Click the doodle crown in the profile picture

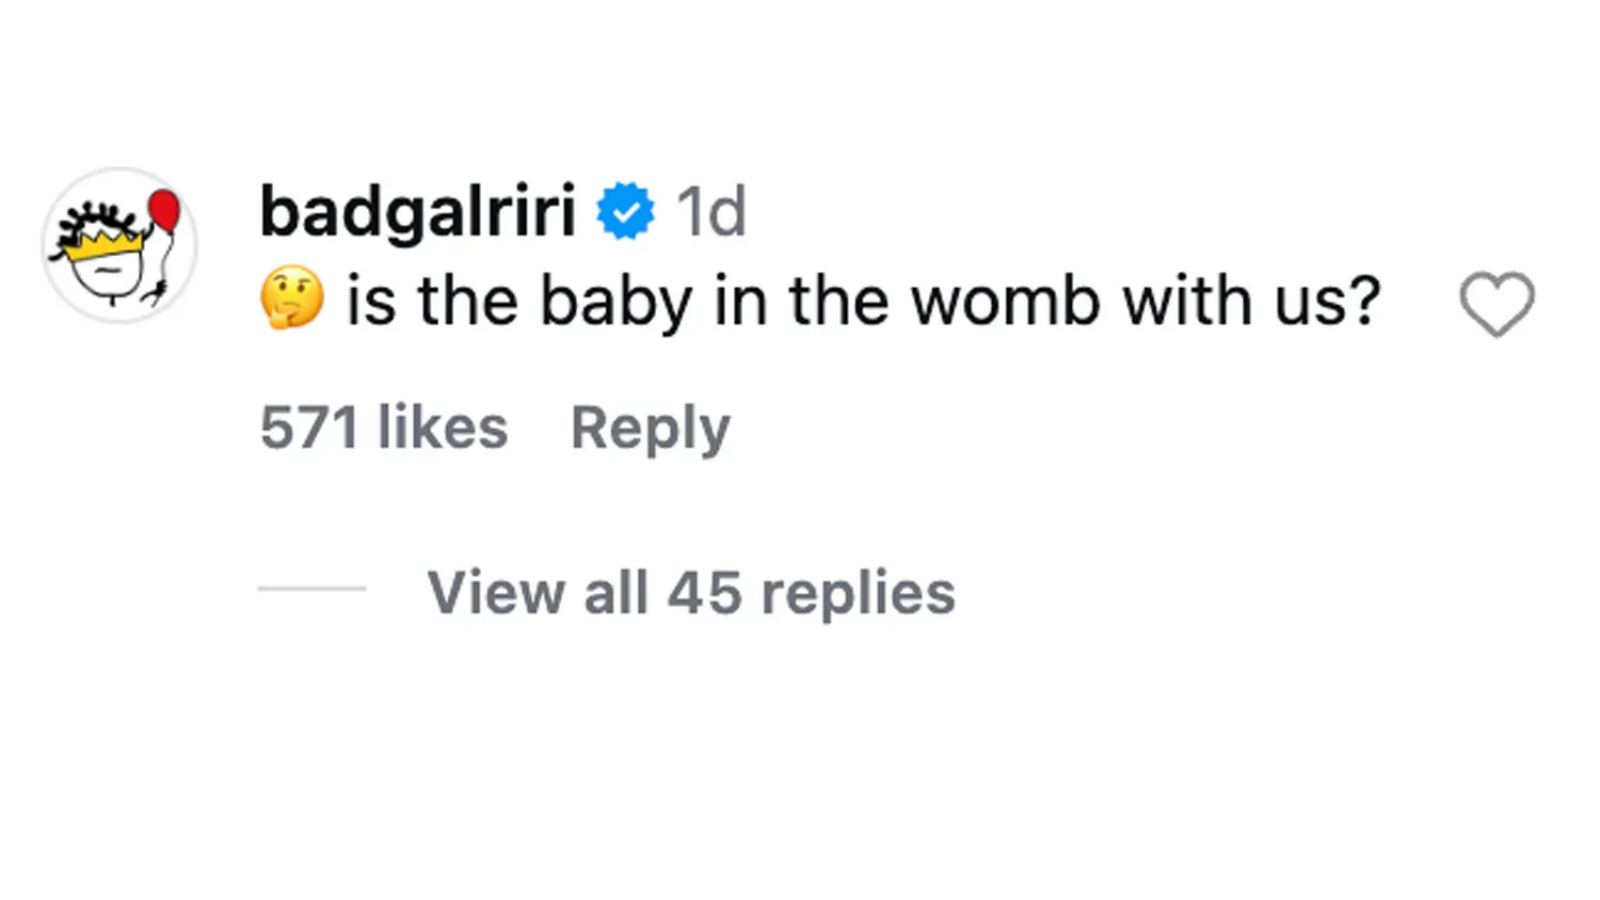[103, 243]
